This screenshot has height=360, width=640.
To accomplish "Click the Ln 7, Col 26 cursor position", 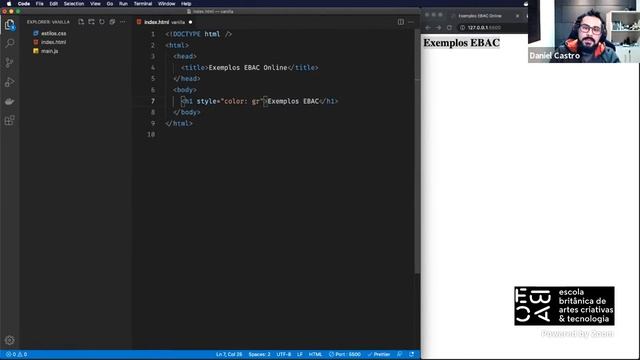I will [x=229, y=354].
